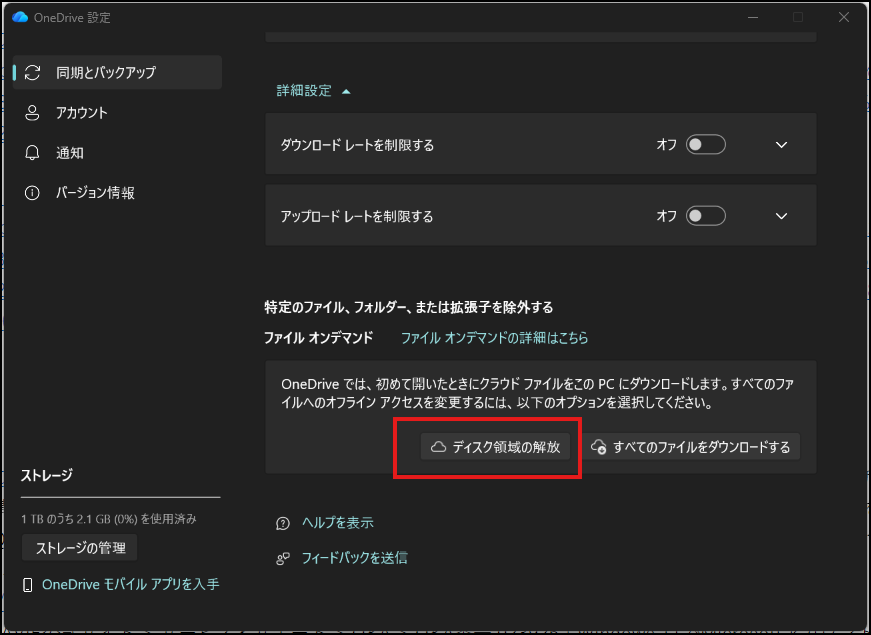Click the person icon beside アカウント
871x635 pixels.
pyautogui.click(x=32, y=113)
